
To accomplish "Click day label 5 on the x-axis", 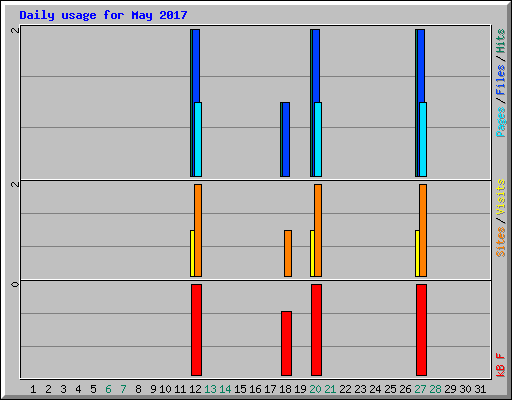I will 93,389.
